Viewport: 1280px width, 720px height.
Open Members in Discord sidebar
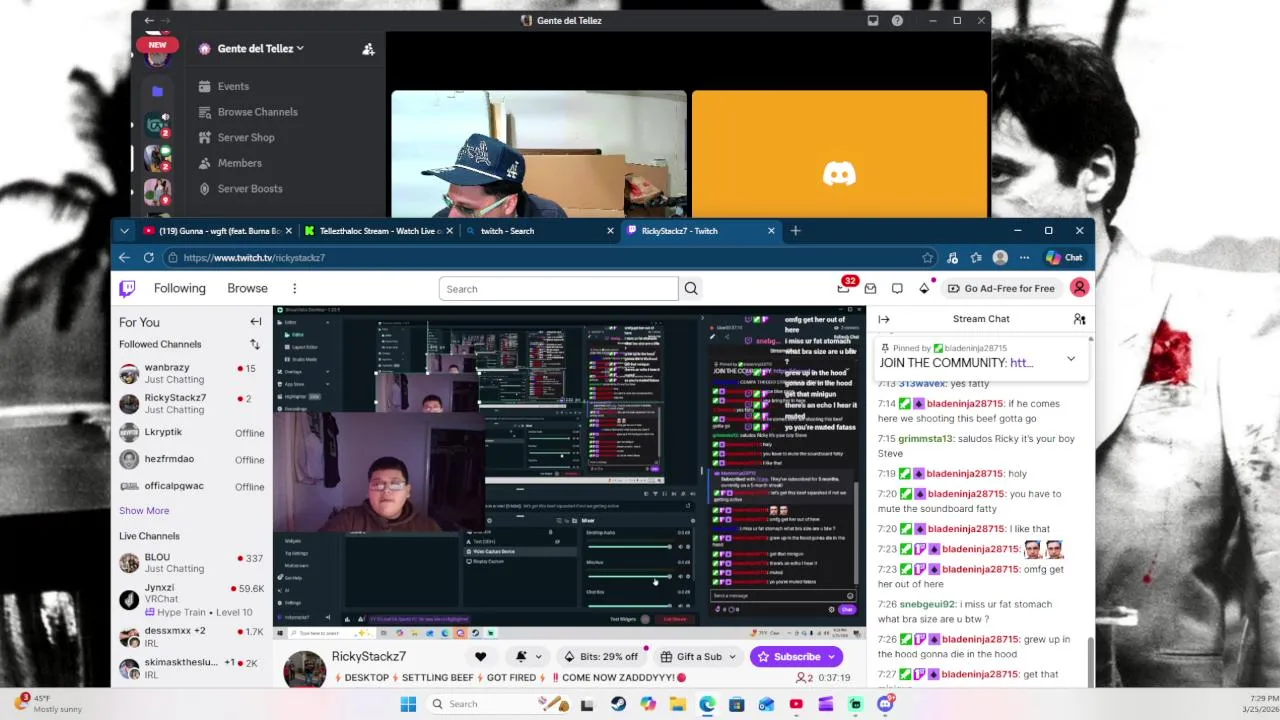coord(240,163)
